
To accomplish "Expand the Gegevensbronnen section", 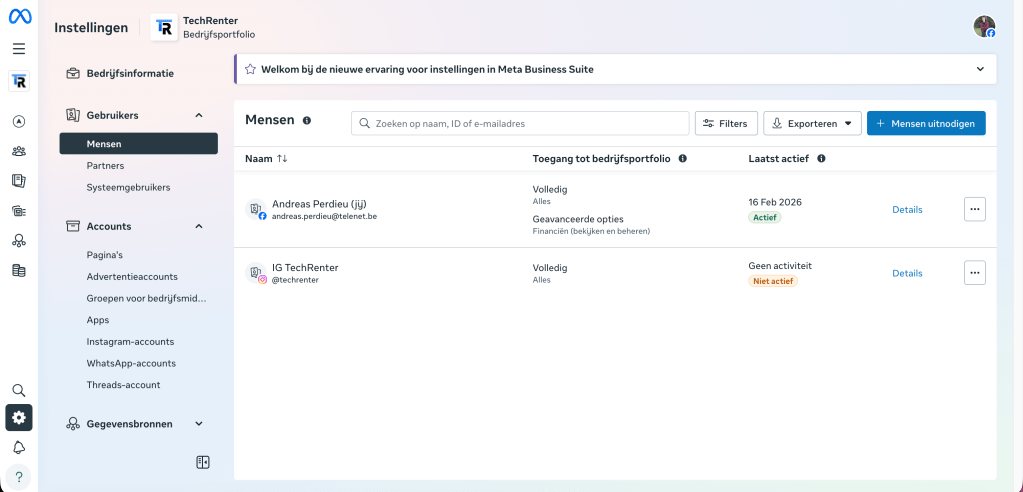I will [x=198, y=424].
